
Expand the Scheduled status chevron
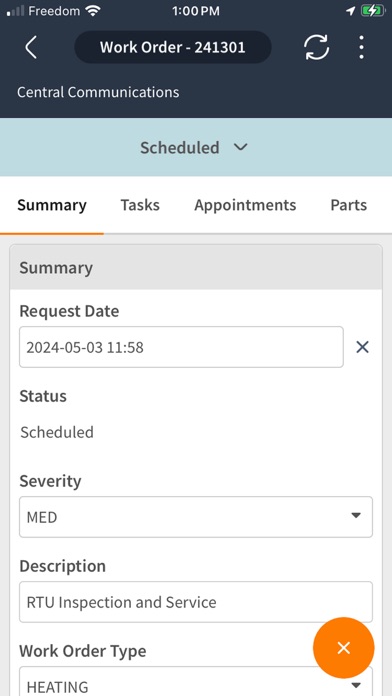[x=241, y=147]
